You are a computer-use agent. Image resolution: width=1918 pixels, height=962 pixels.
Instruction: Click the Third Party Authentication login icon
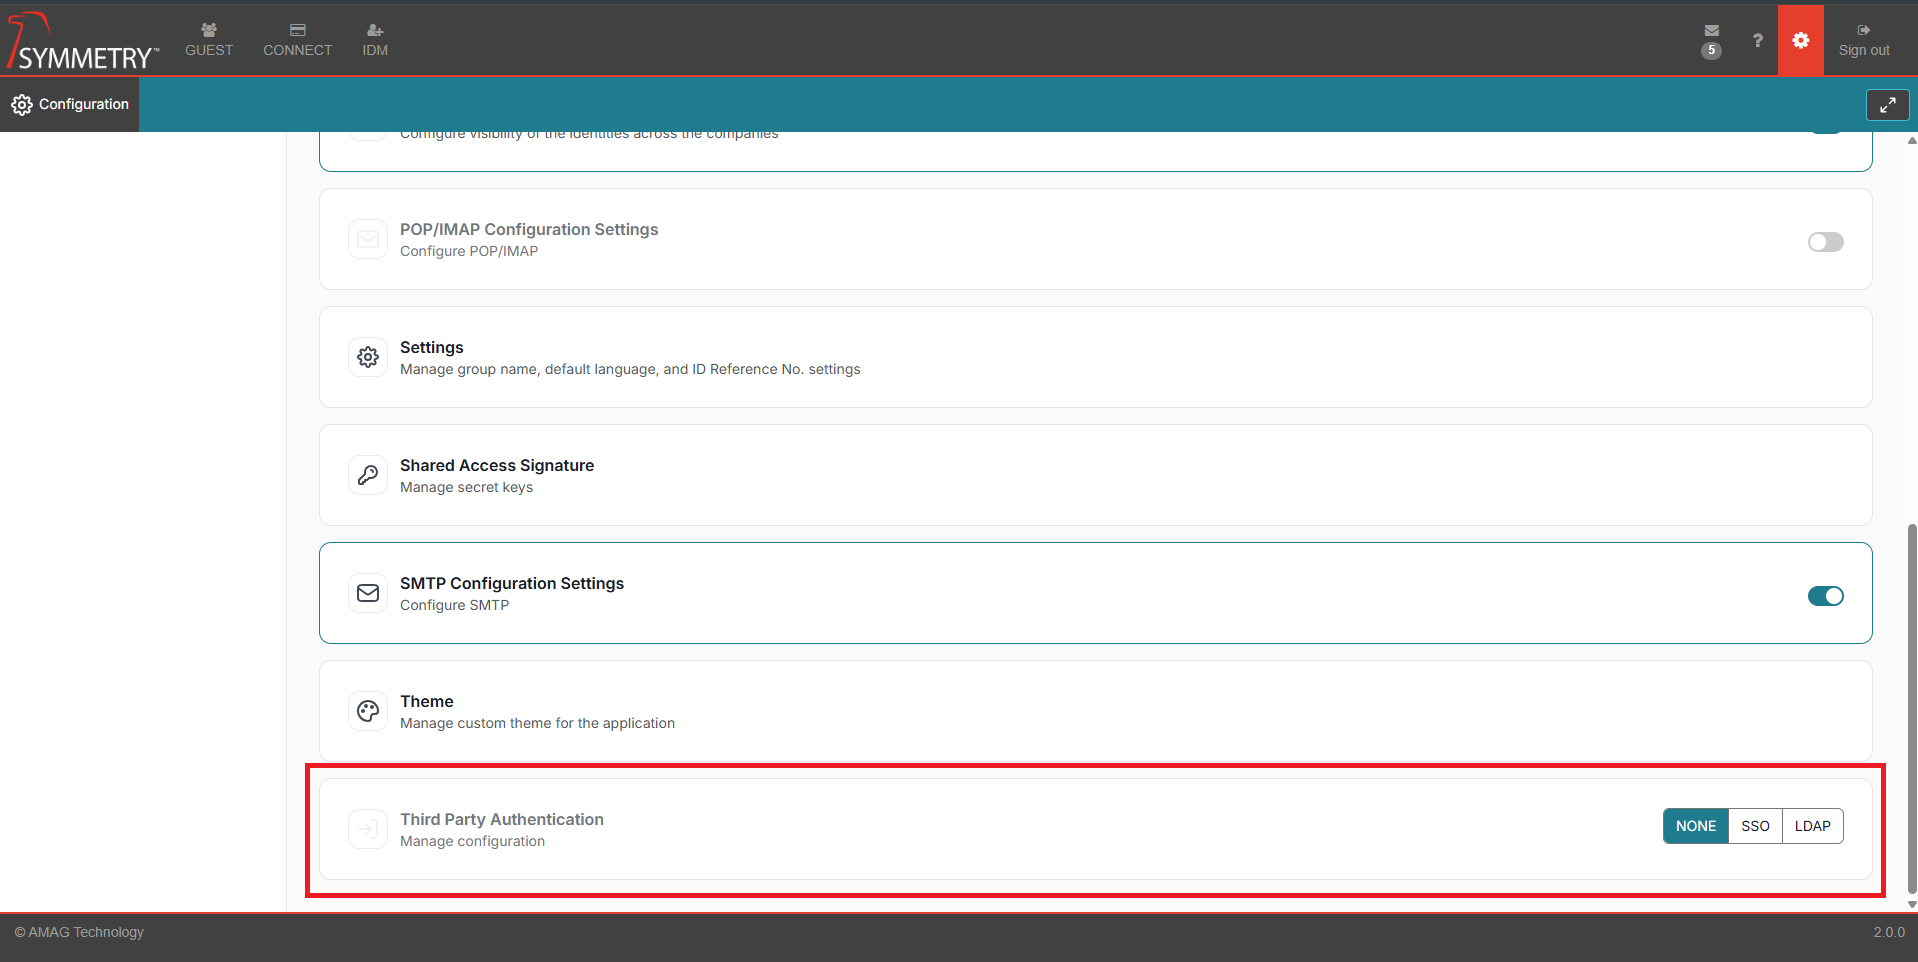click(368, 829)
